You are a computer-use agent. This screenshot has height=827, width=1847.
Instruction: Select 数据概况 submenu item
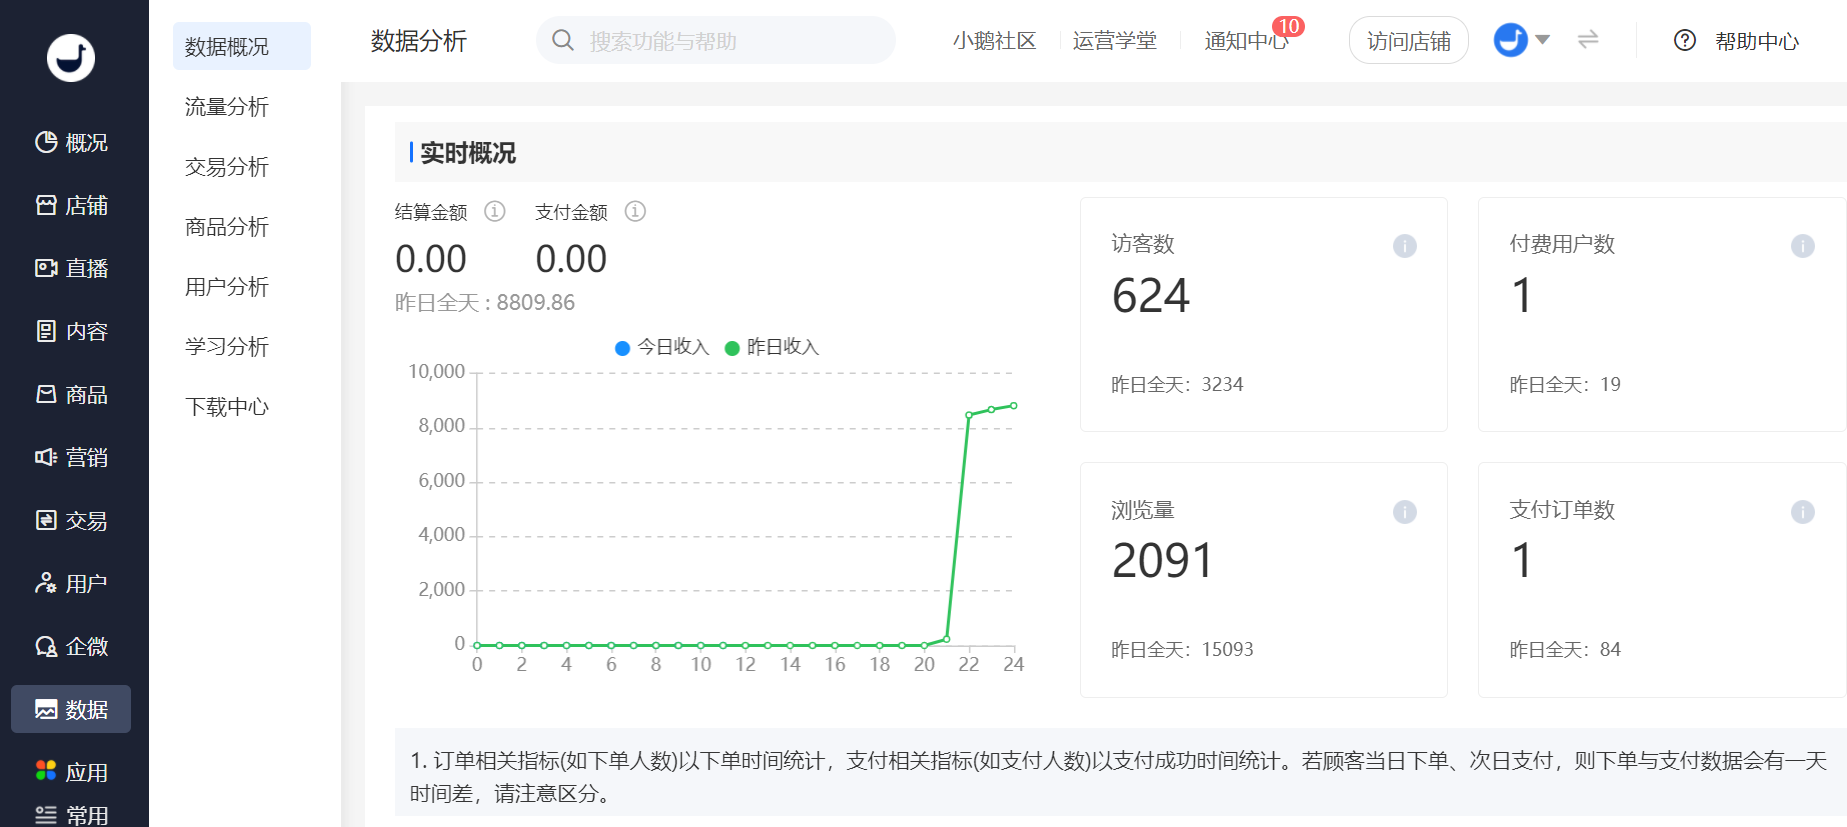(x=242, y=46)
